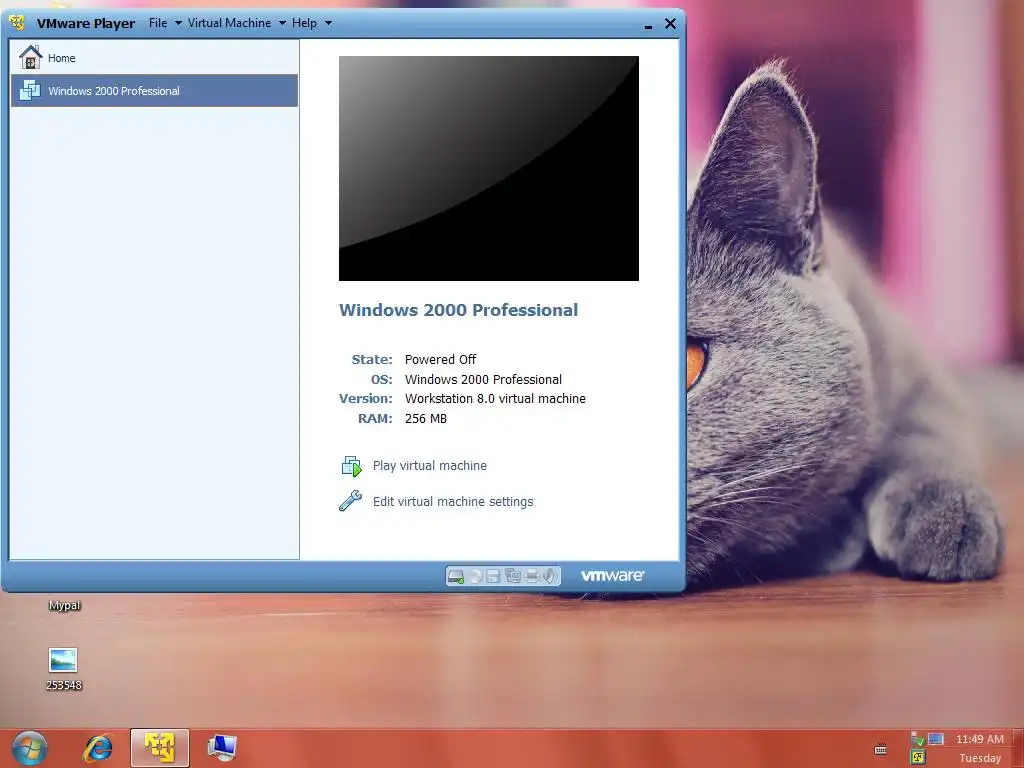Open the on-screen keyboard tray icon

coord(880,750)
